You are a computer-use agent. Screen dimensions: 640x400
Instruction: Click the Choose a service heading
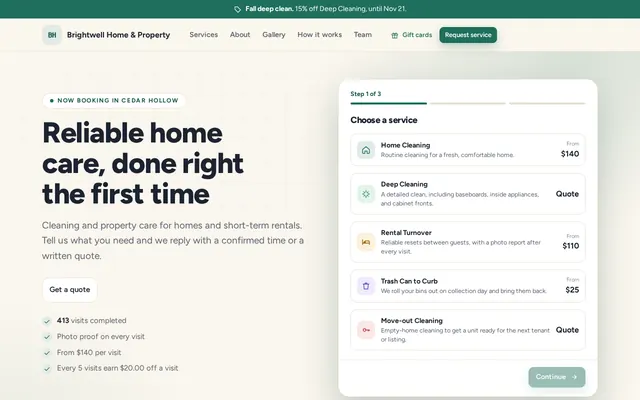coord(384,120)
